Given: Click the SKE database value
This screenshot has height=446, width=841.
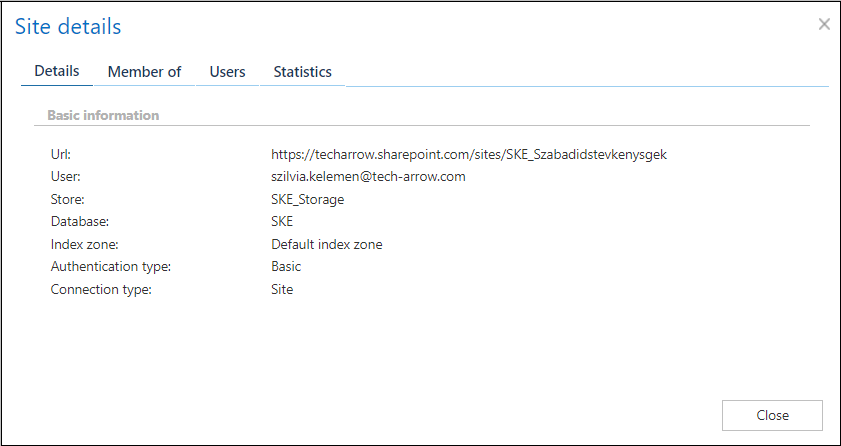Looking at the screenshot, I should pyautogui.click(x=282, y=222).
